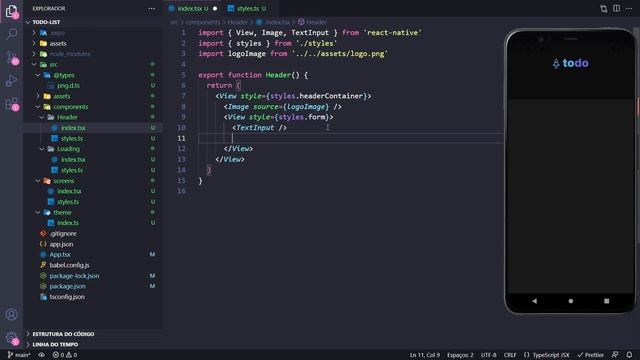Open the Search view in activity bar

(x=11, y=34)
